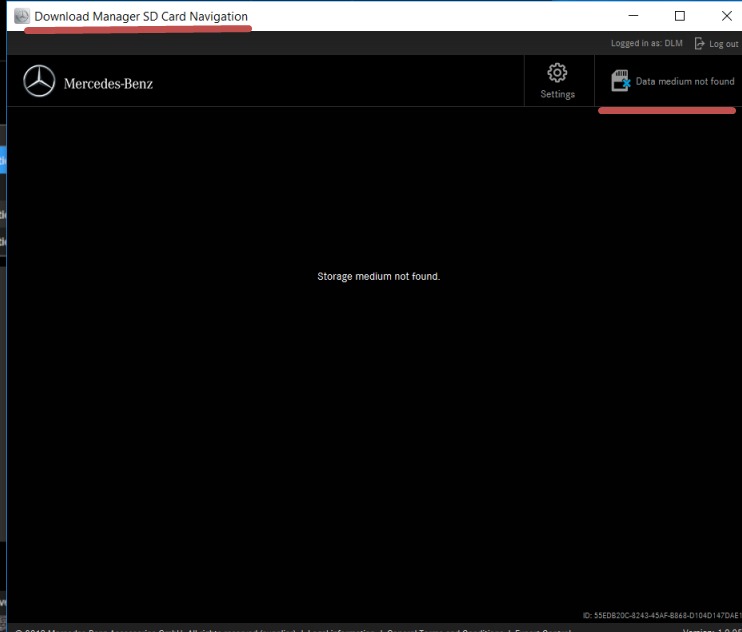Screen dimensions: 742x632
Task: Click the Mercedes-Benz wordmark text
Action: [x=108, y=84]
